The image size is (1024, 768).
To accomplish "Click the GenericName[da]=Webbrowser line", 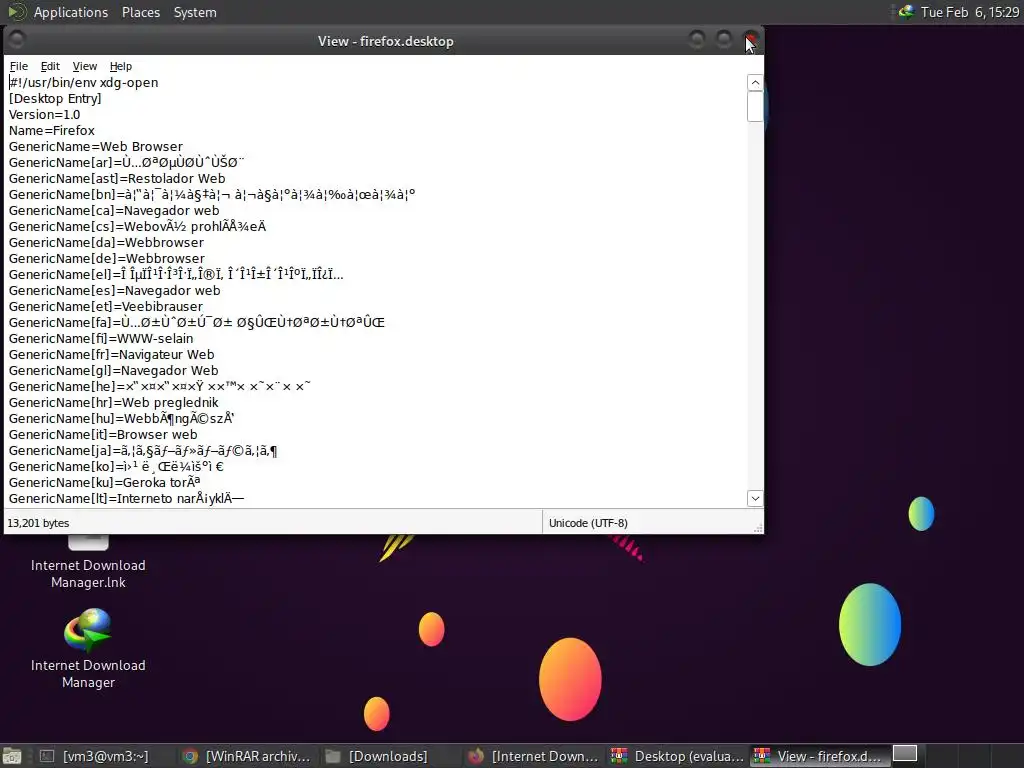I will tap(106, 242).
